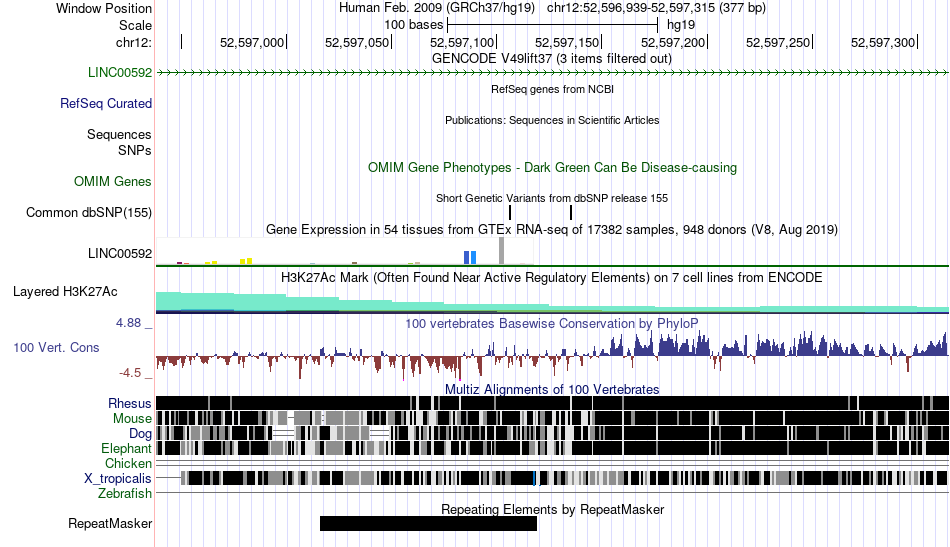Screen dimensions: 950x547
Task: Select the Dog alignment label
Action: 140,434
